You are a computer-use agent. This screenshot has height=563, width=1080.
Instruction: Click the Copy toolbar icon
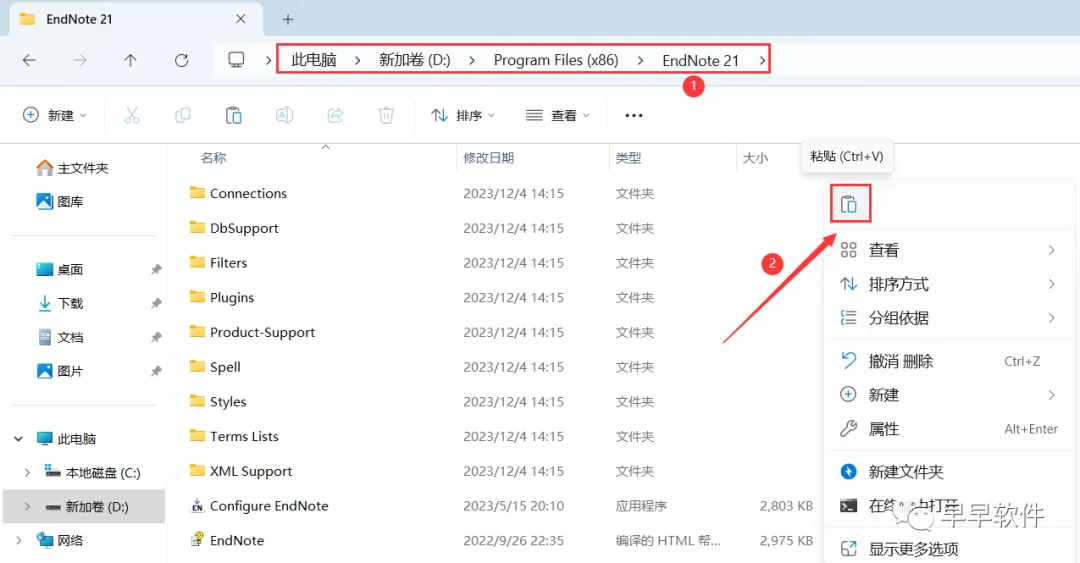(183, 115)
